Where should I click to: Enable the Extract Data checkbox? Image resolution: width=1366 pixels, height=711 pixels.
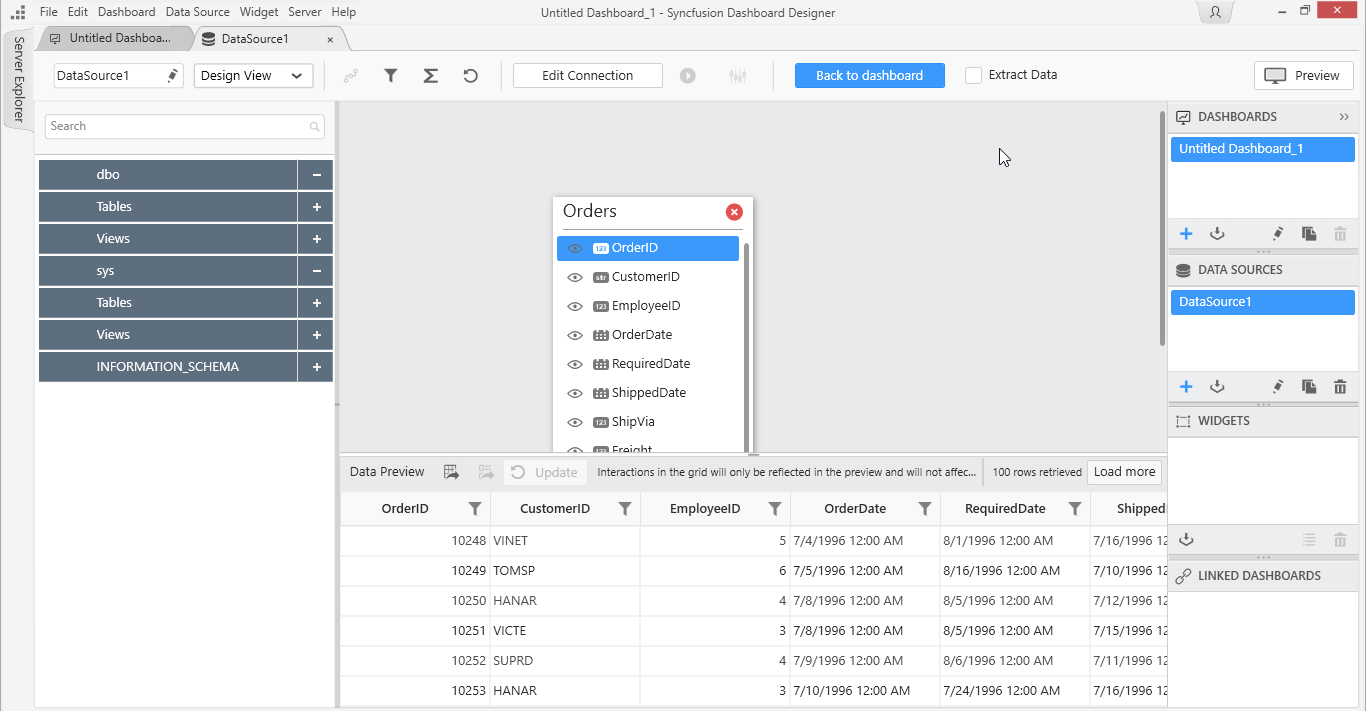[x=973, y=76]
